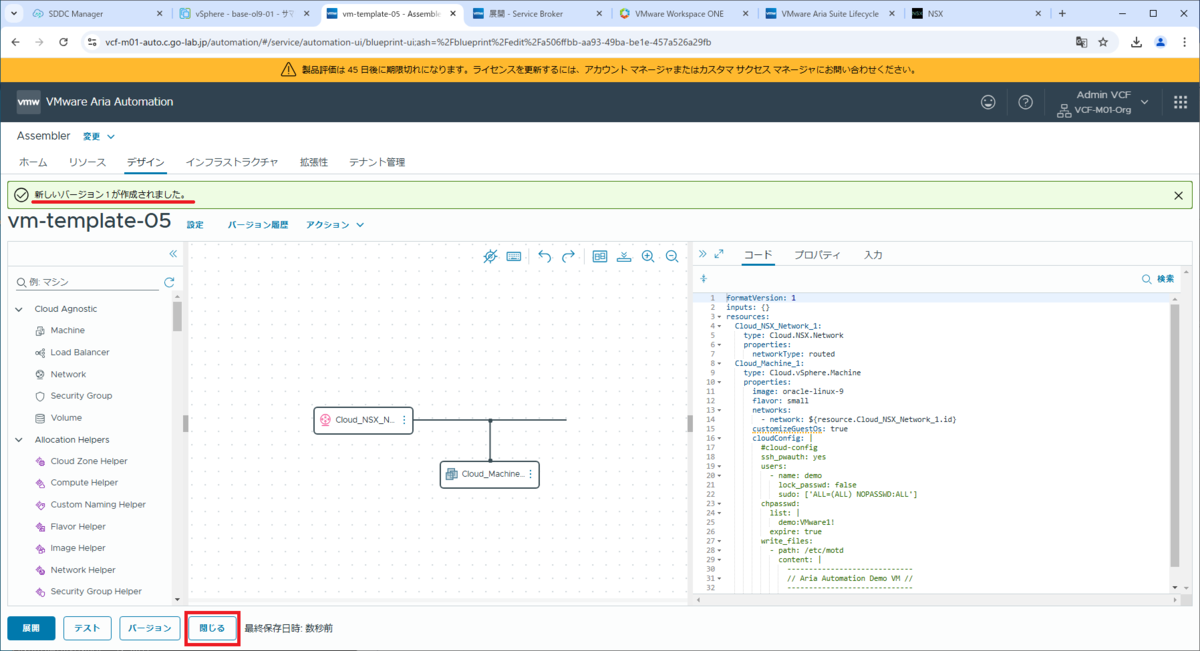
Task: Click the バージョン button
Action: 150,628
